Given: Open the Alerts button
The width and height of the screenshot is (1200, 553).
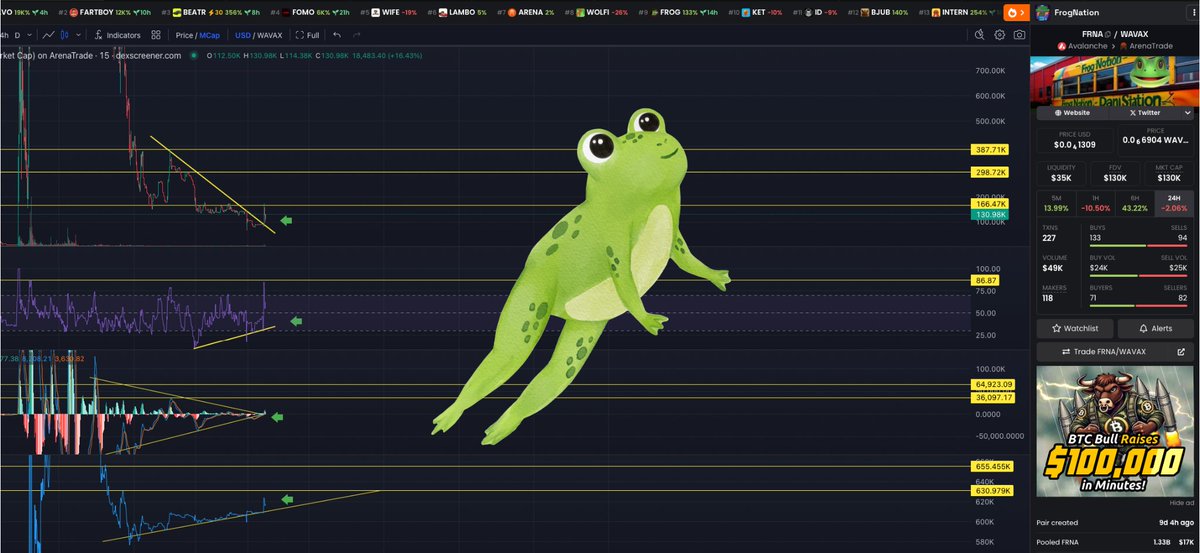Looking at the screenshot, I should coord(1157,328).
